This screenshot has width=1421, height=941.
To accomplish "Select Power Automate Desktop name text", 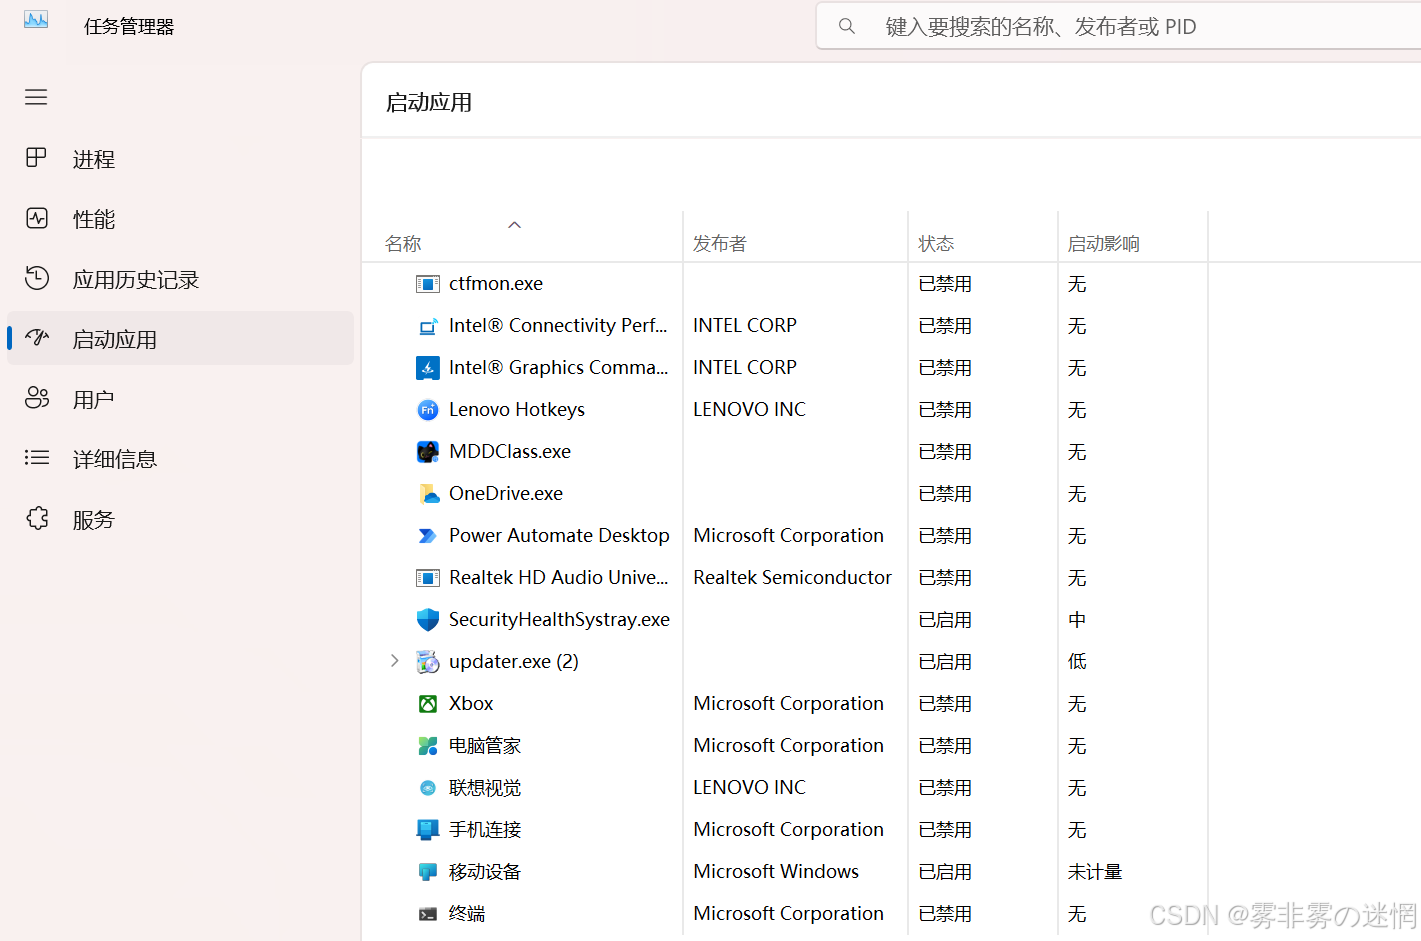I will point(559,536).
